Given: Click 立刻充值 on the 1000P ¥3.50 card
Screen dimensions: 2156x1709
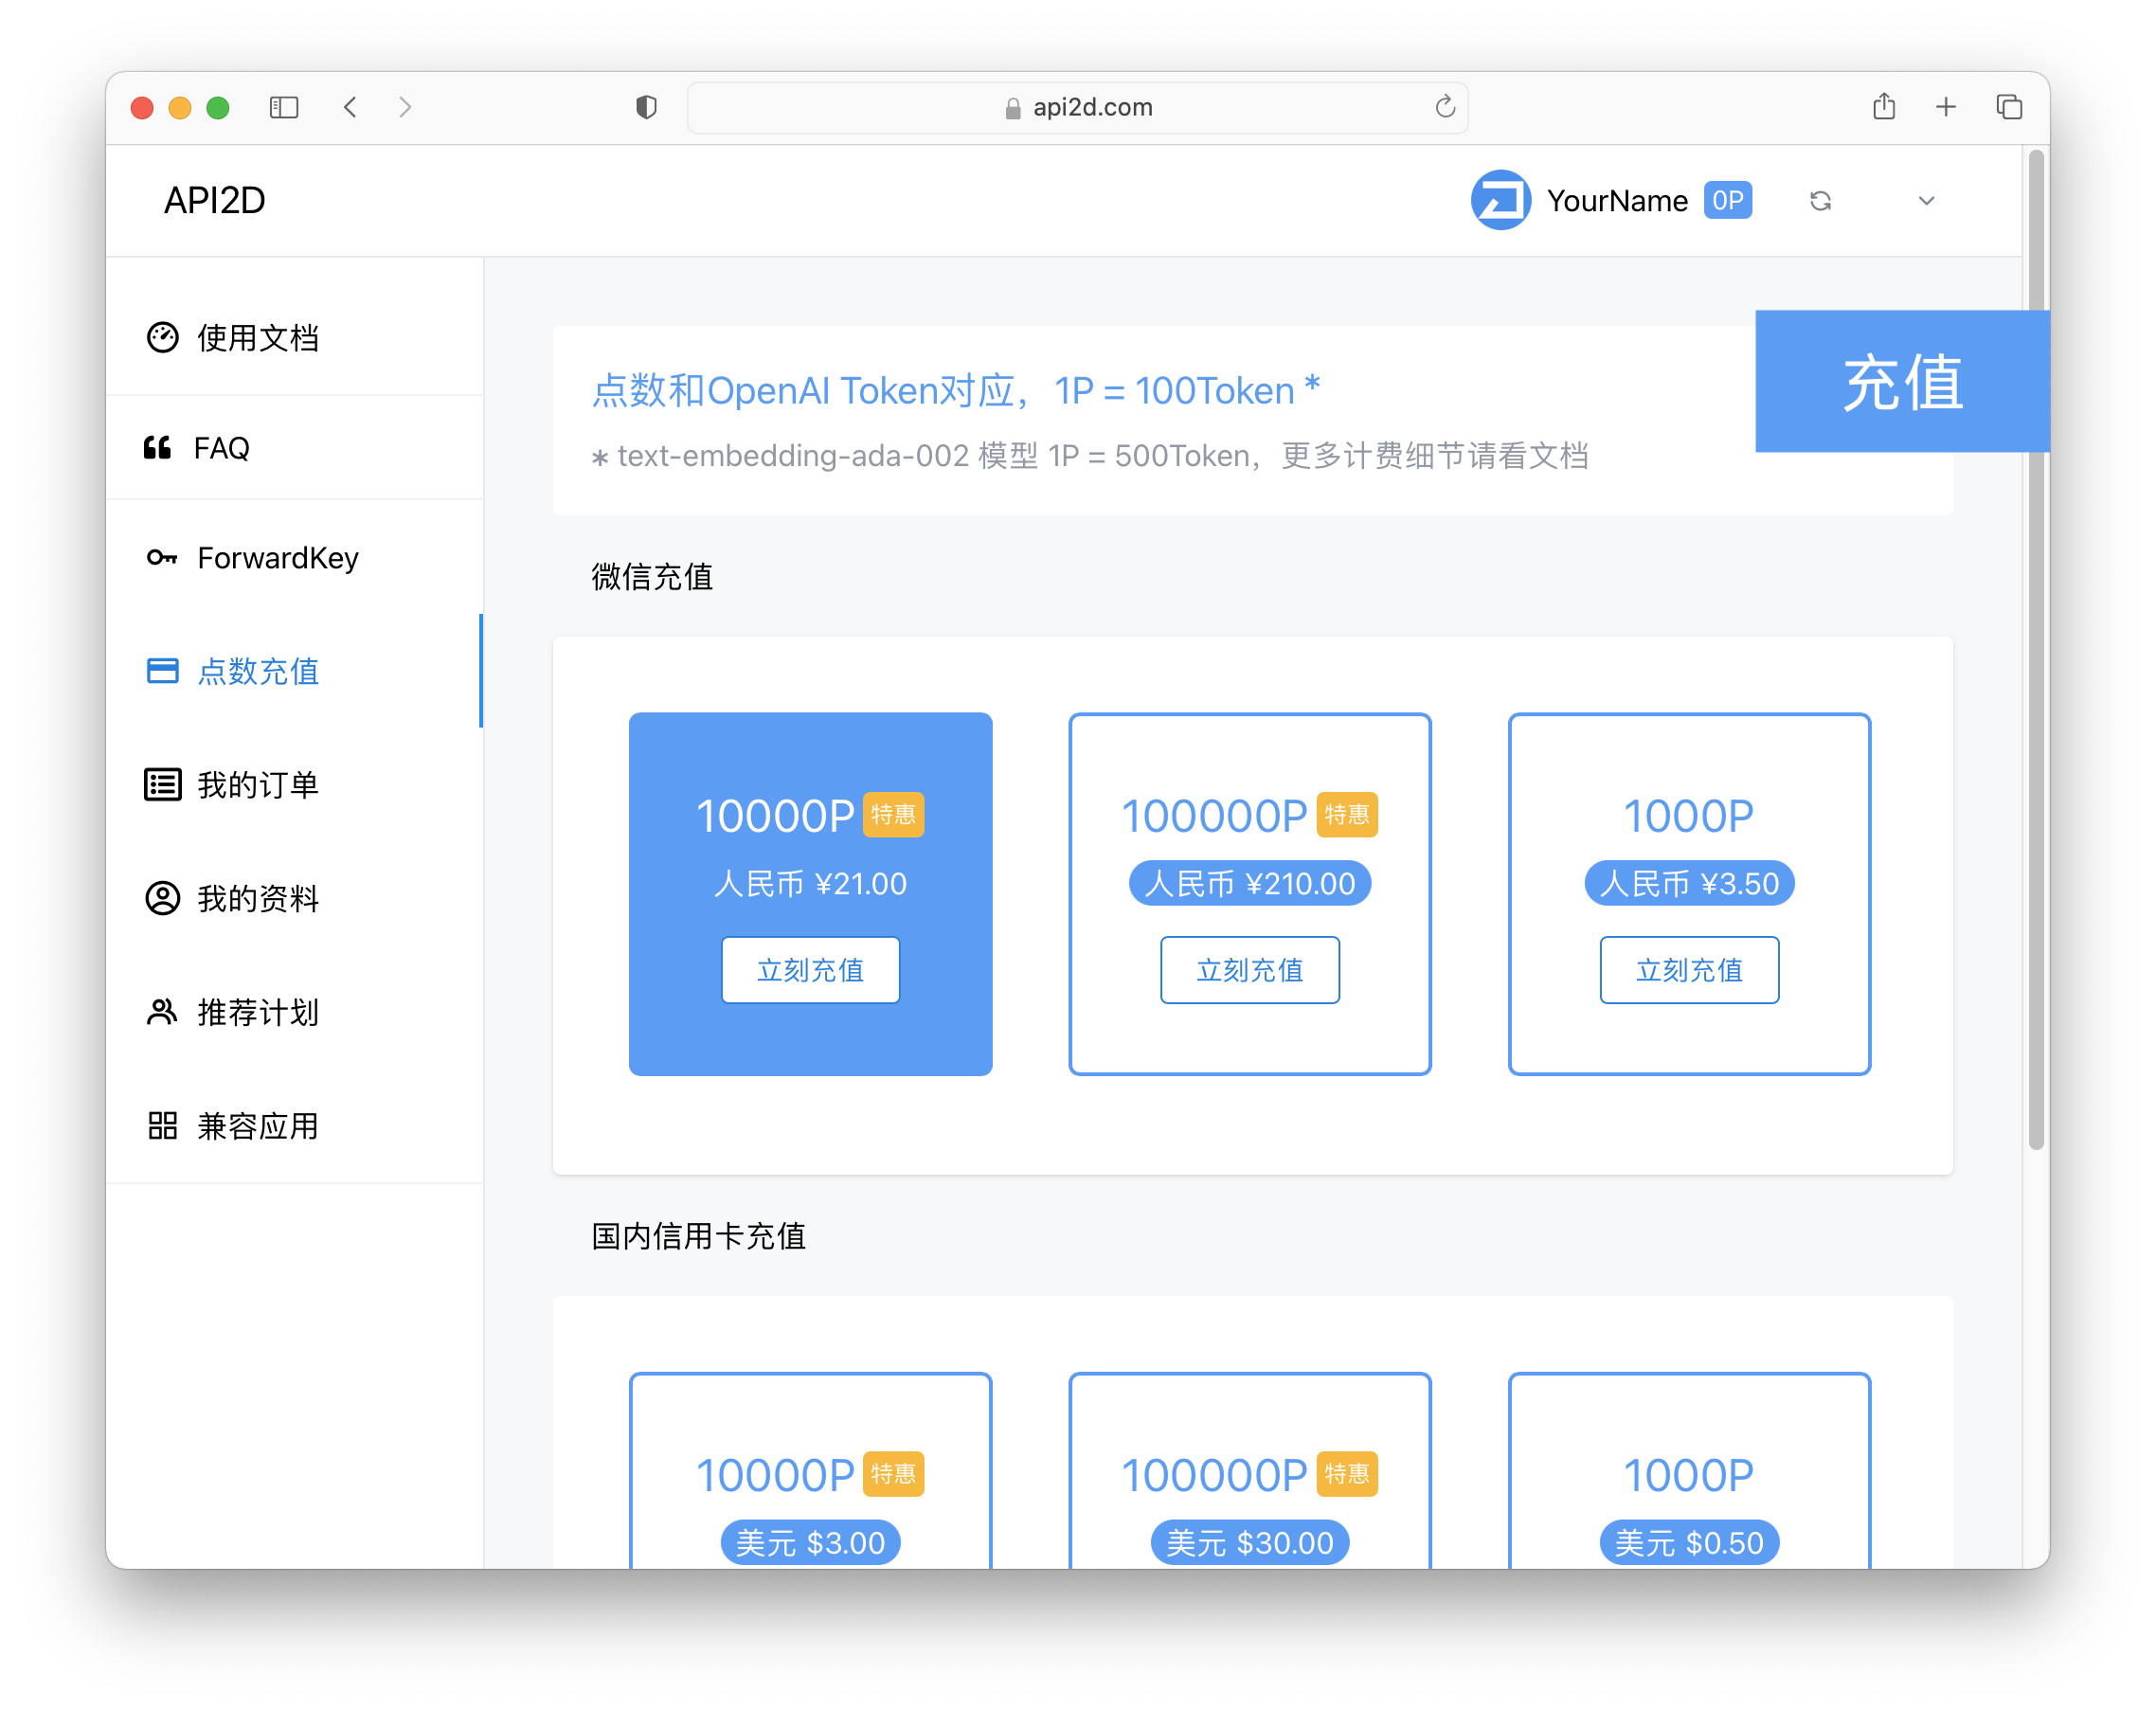Looking at the screenshot, I should (x=1688, y=970).
